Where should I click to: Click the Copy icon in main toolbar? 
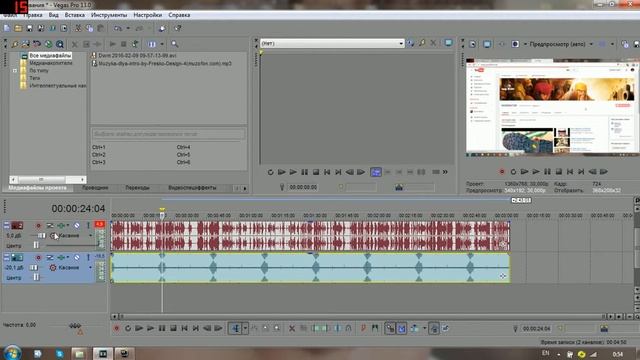coord(89,28)
